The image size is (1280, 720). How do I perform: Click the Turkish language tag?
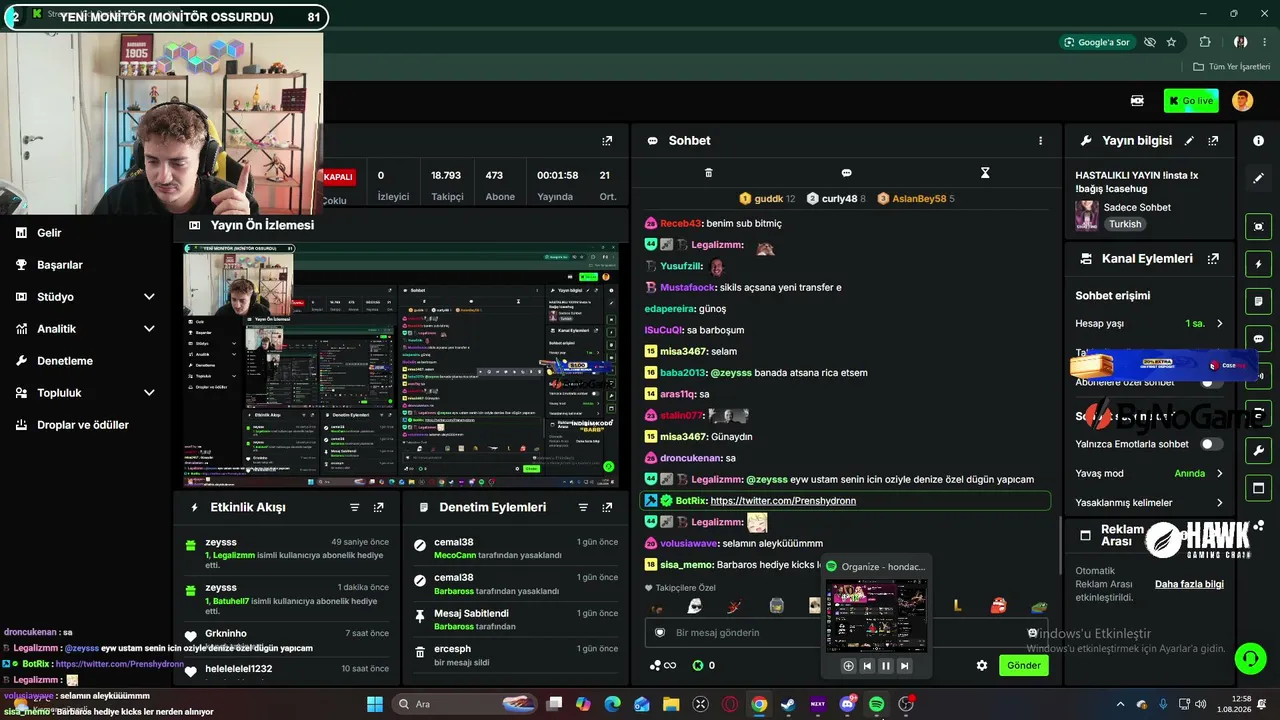point(1125,224)
